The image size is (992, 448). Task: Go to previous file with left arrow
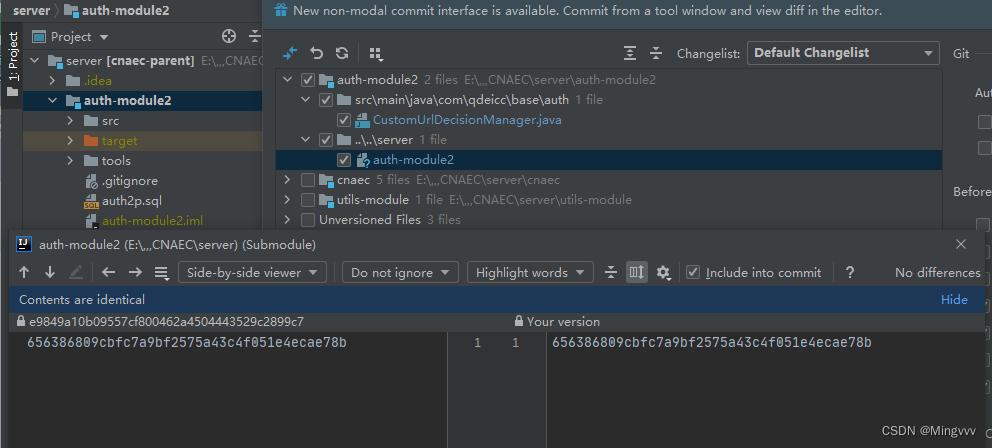coord(109,273)
